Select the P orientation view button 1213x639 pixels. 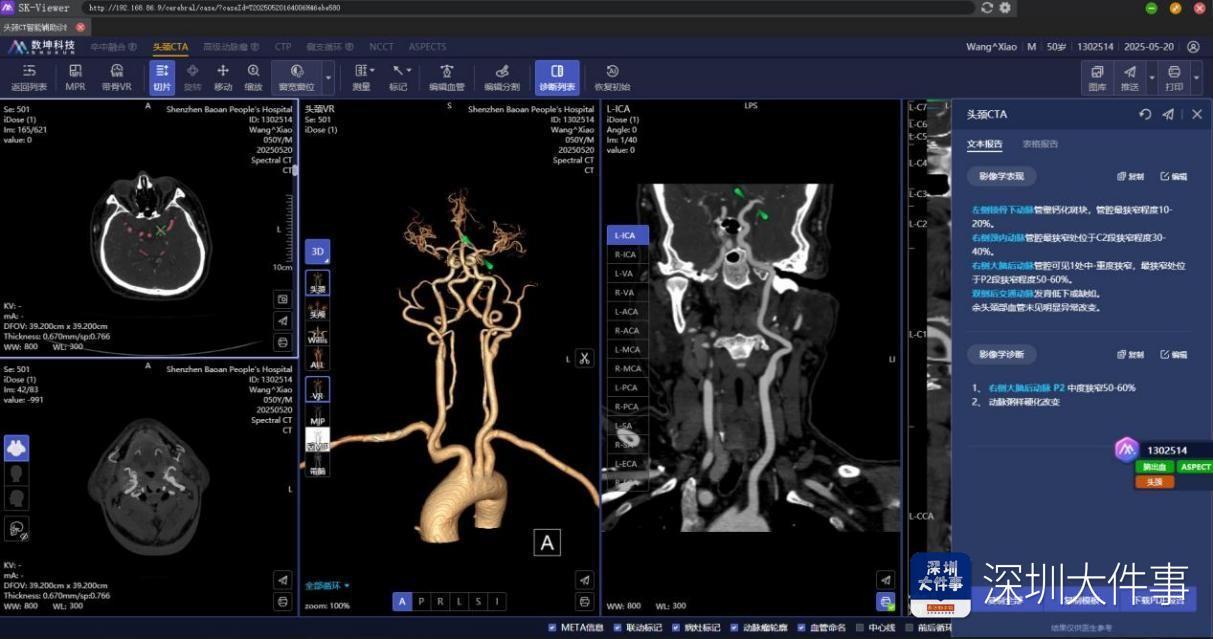click(421, 601)
